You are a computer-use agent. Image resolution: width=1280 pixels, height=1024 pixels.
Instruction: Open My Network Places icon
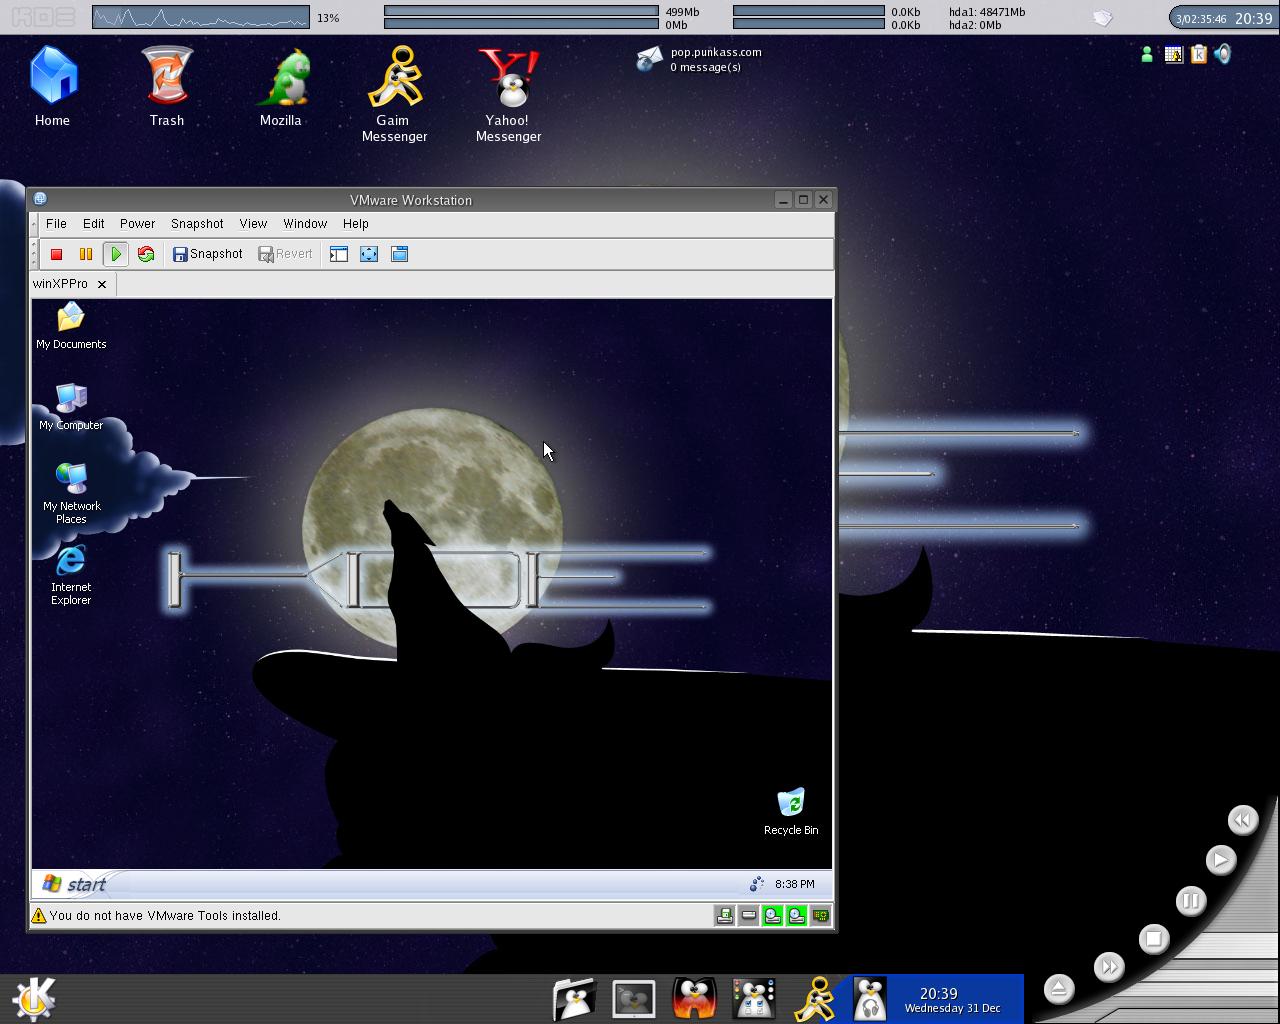point(71,493)
